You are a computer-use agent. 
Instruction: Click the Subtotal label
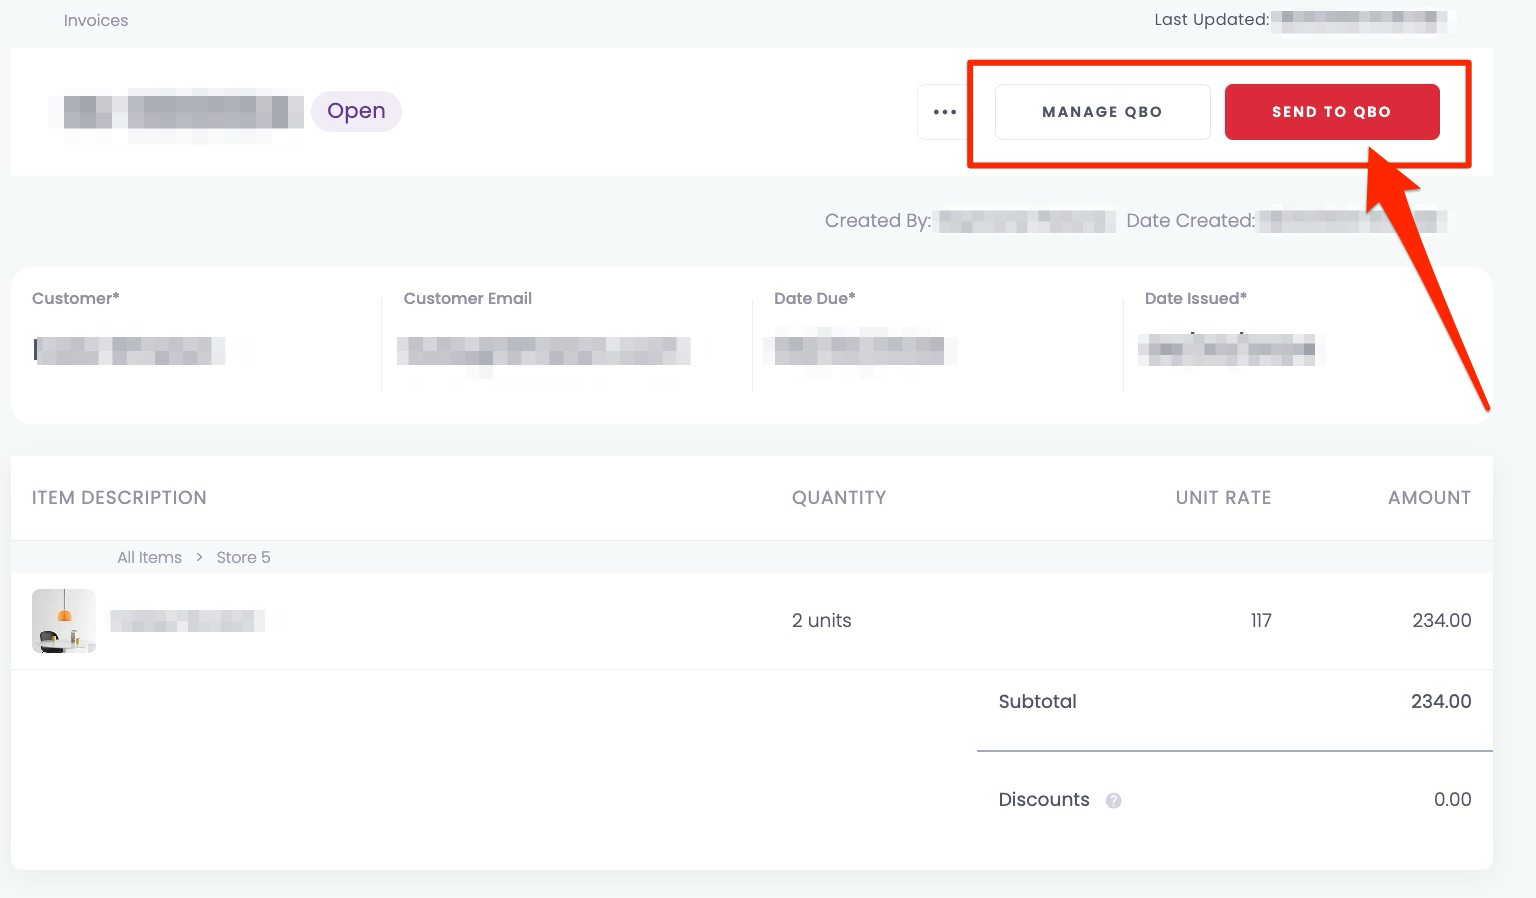[x=1037, y=701]
